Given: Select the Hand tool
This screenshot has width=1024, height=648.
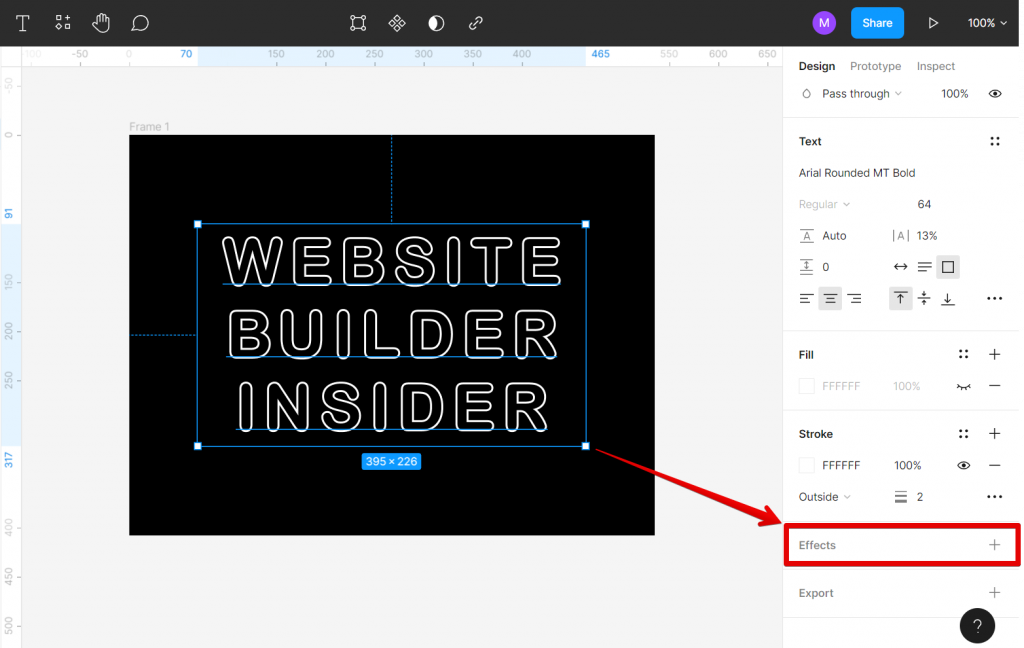Looking at the screenshot, I should [101, 22].
